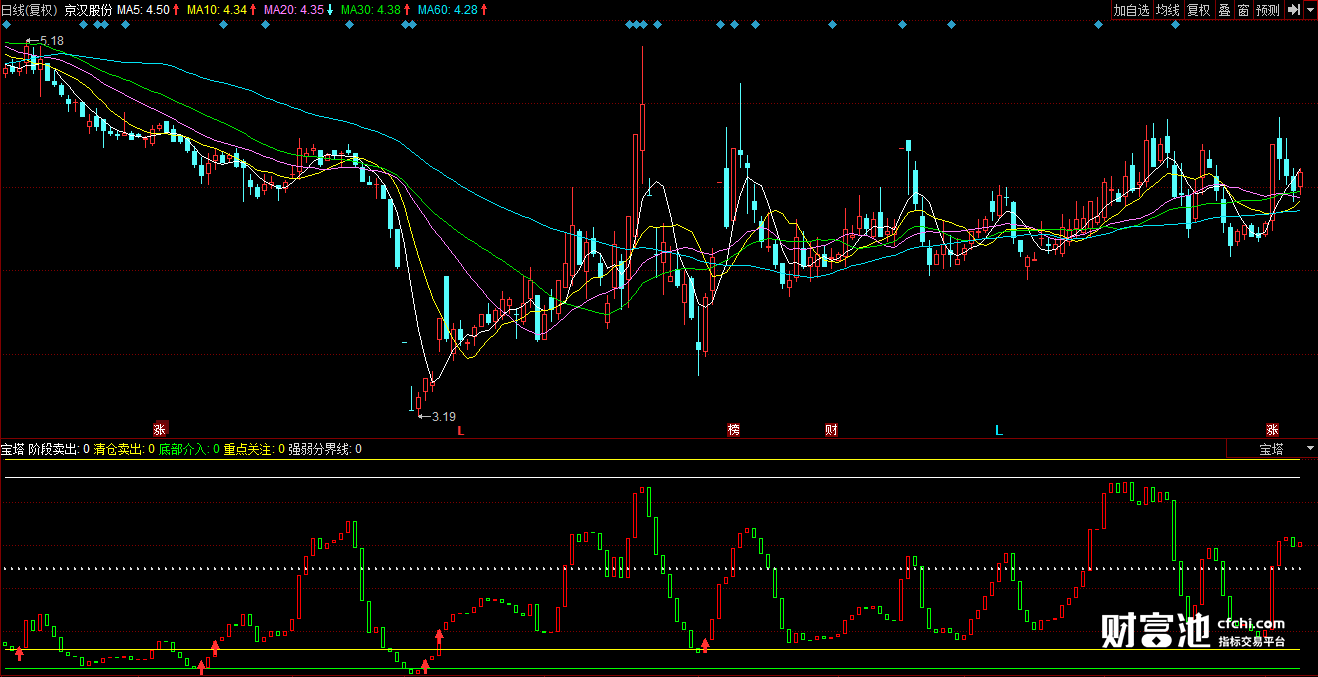Click the red L marker below chart
This screenshot has width=1318, height=677.
coord(461,430)
